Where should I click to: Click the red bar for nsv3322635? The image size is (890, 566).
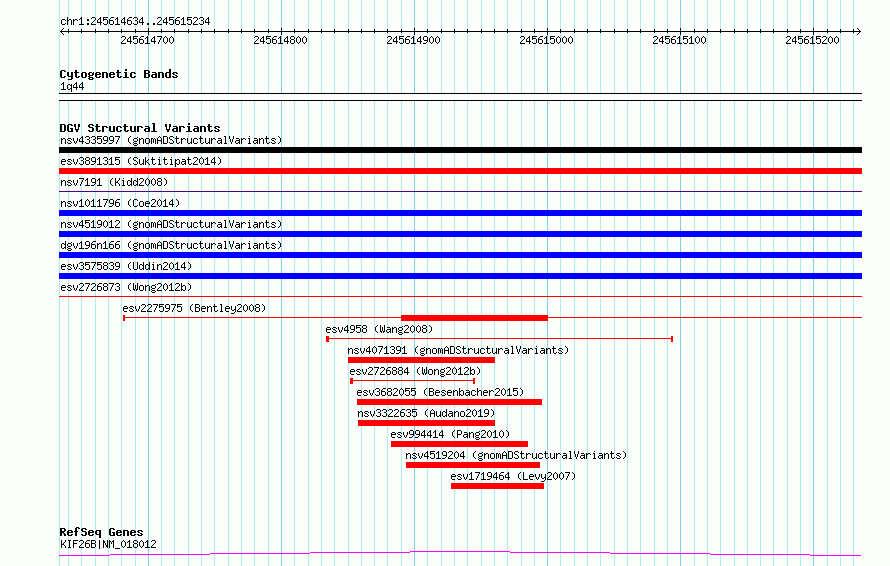426,423
